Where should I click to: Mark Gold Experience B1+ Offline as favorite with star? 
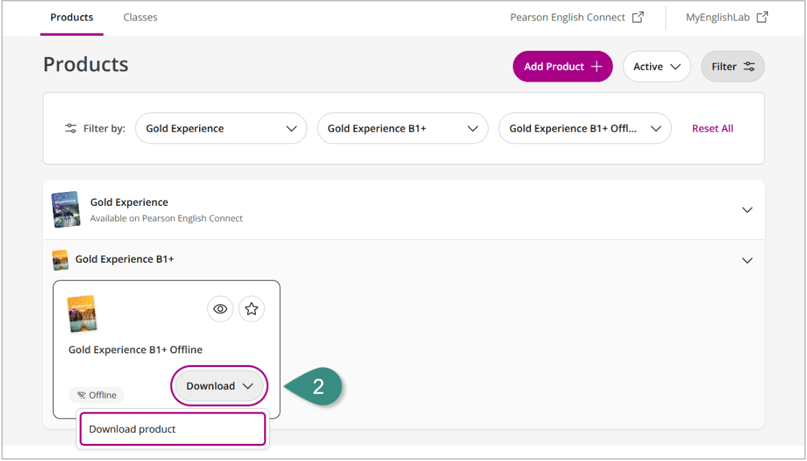[251, 309]
